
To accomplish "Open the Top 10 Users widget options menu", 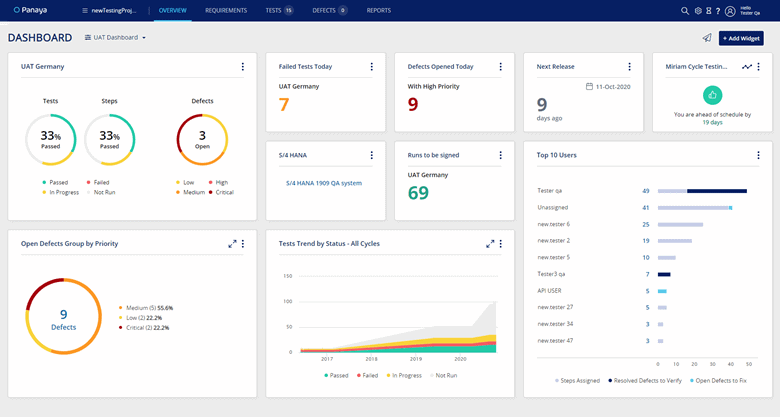I will point(759,155).
